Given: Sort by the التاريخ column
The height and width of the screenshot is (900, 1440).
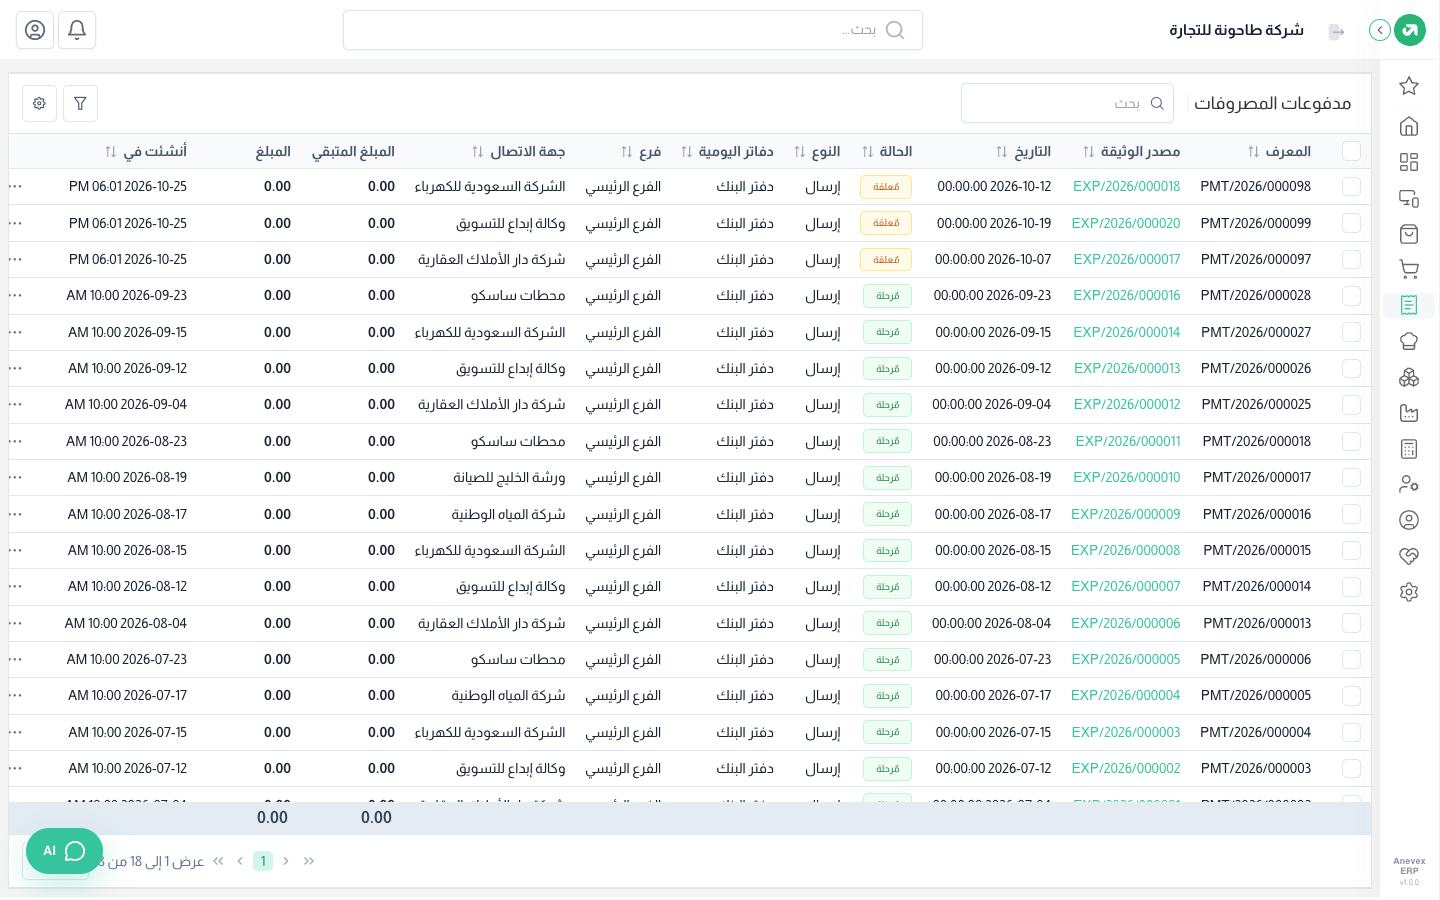Looking at the screenshot, I should pos(1002,152).
